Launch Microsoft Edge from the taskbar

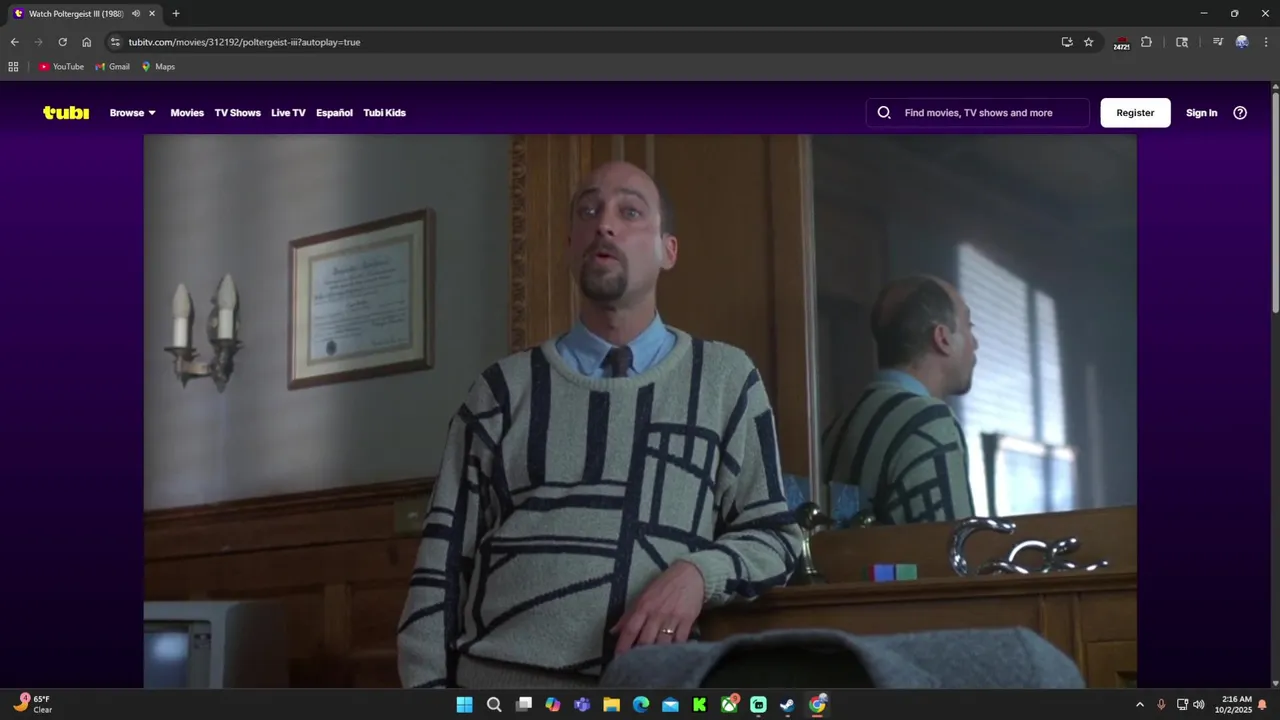tap(641, 705)
